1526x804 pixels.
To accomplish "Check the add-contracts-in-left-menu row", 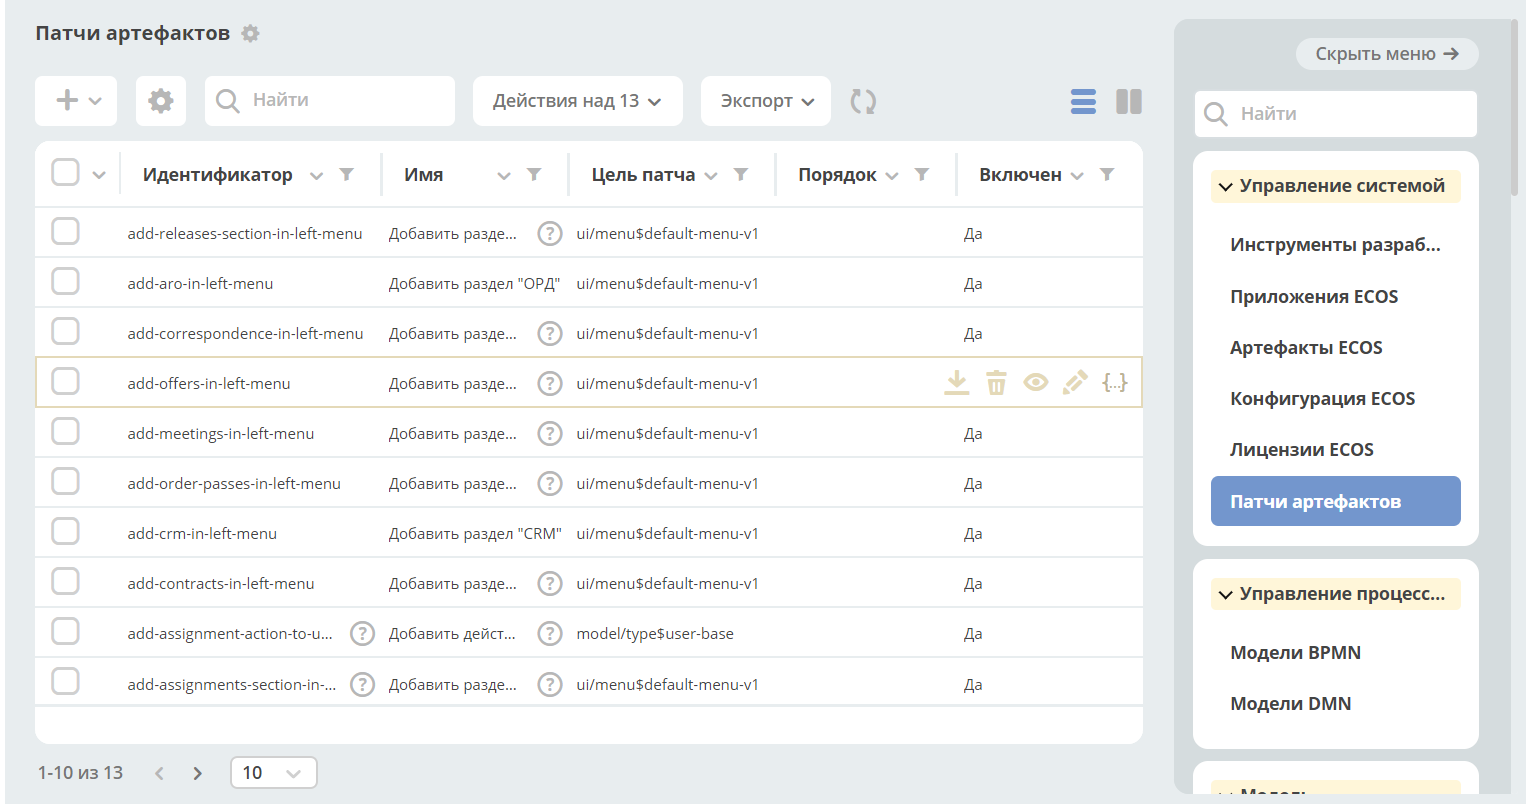I will tap(65, 581).
